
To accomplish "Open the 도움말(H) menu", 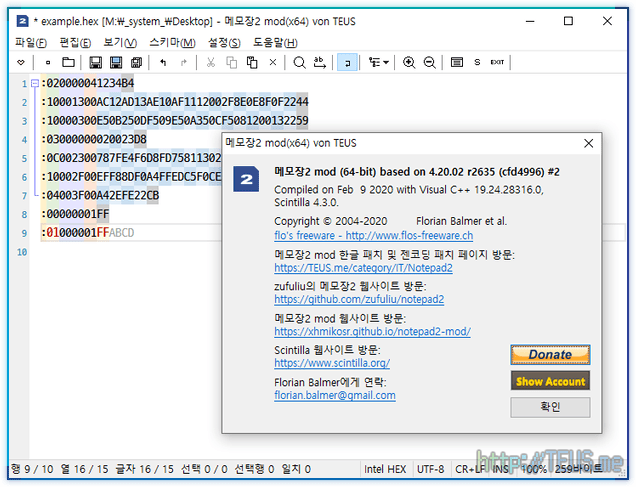I will [x=275, y=43].
